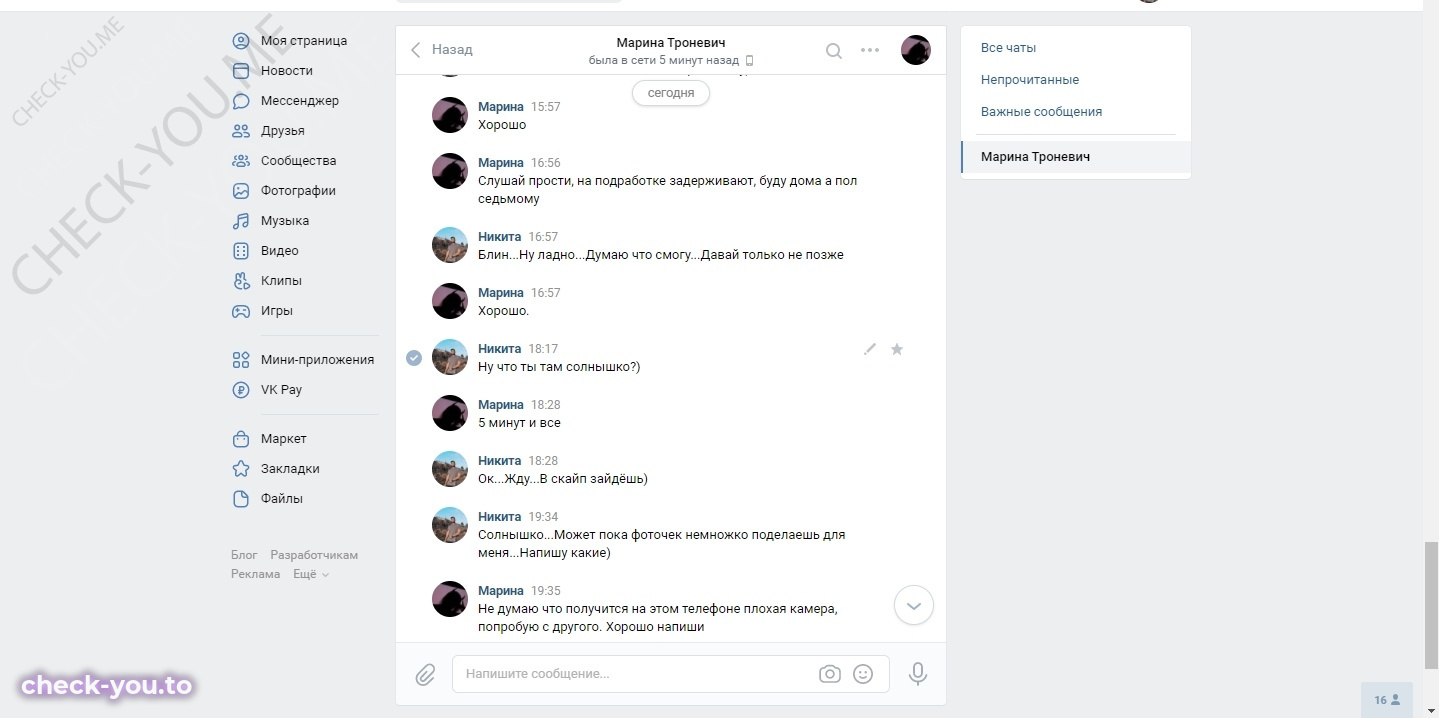Click the Новости menu label
The image size is (1439, 718).
pos(287,71)
